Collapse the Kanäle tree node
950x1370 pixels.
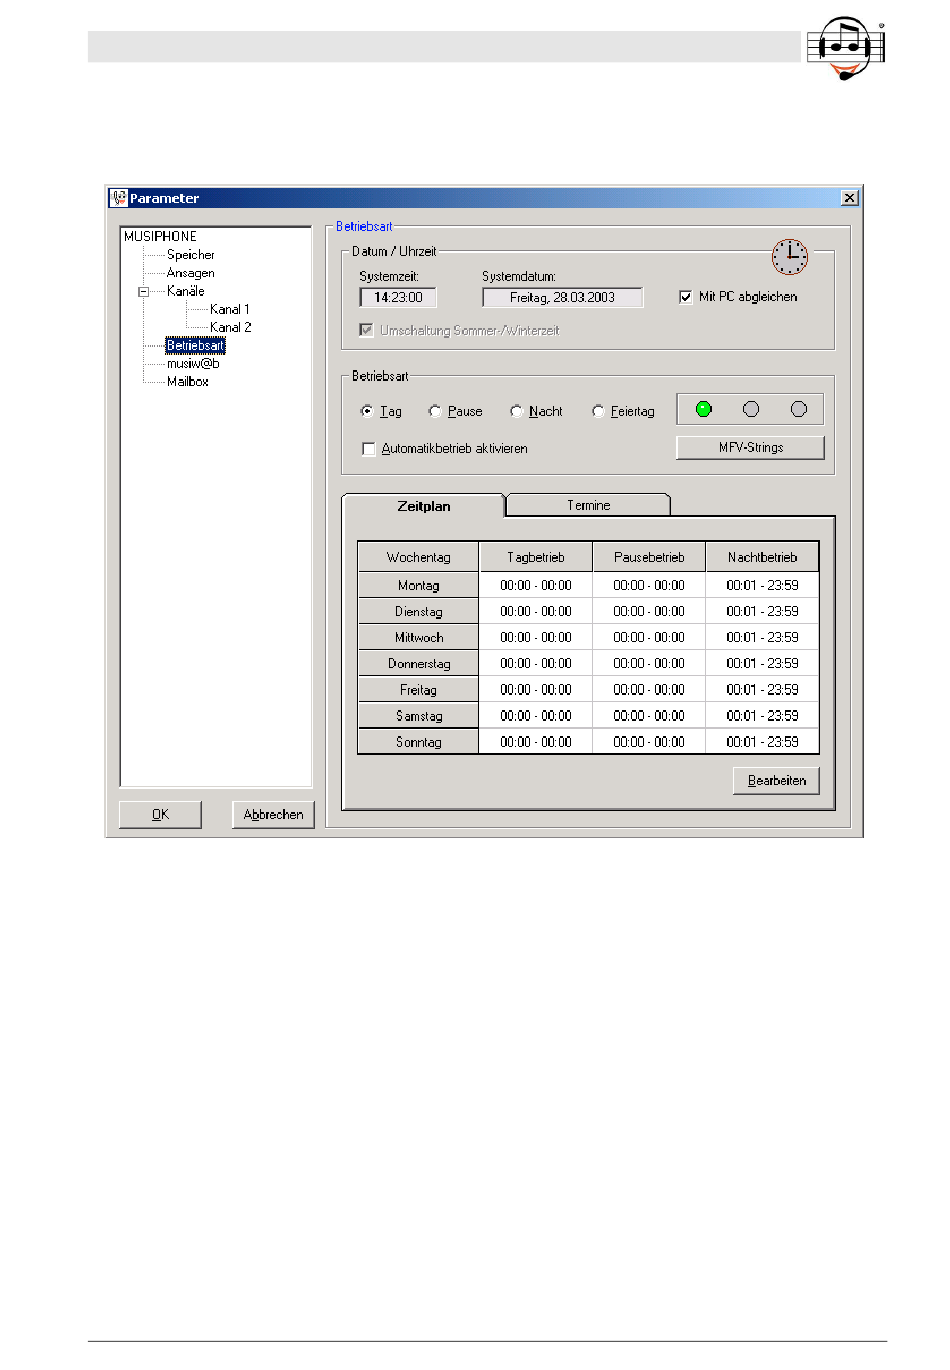click(144, 292)
